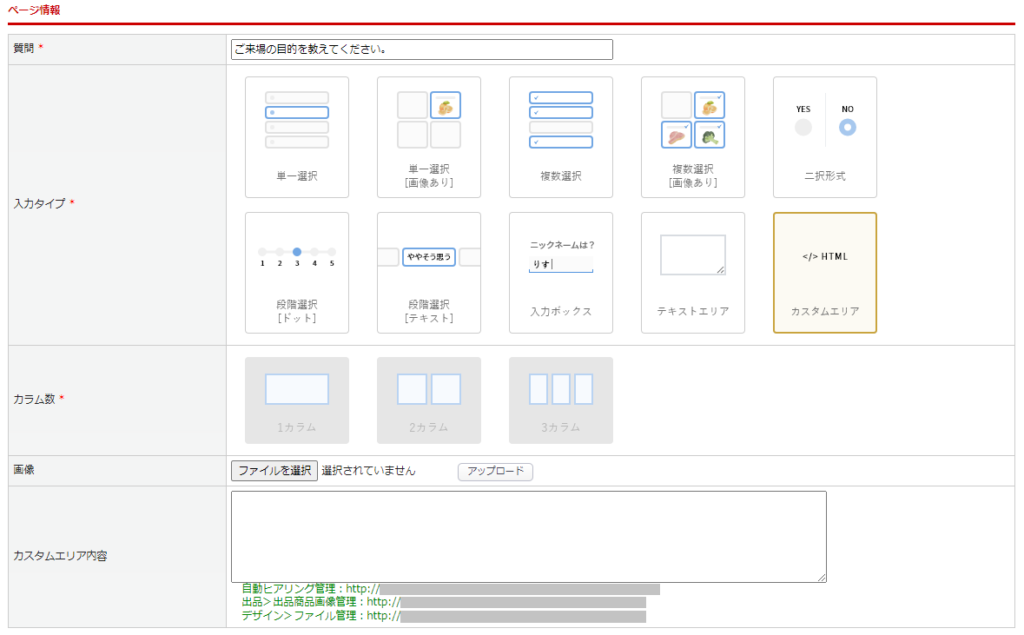Click the カスタムエリア HTML tile

tap(824, 272)
